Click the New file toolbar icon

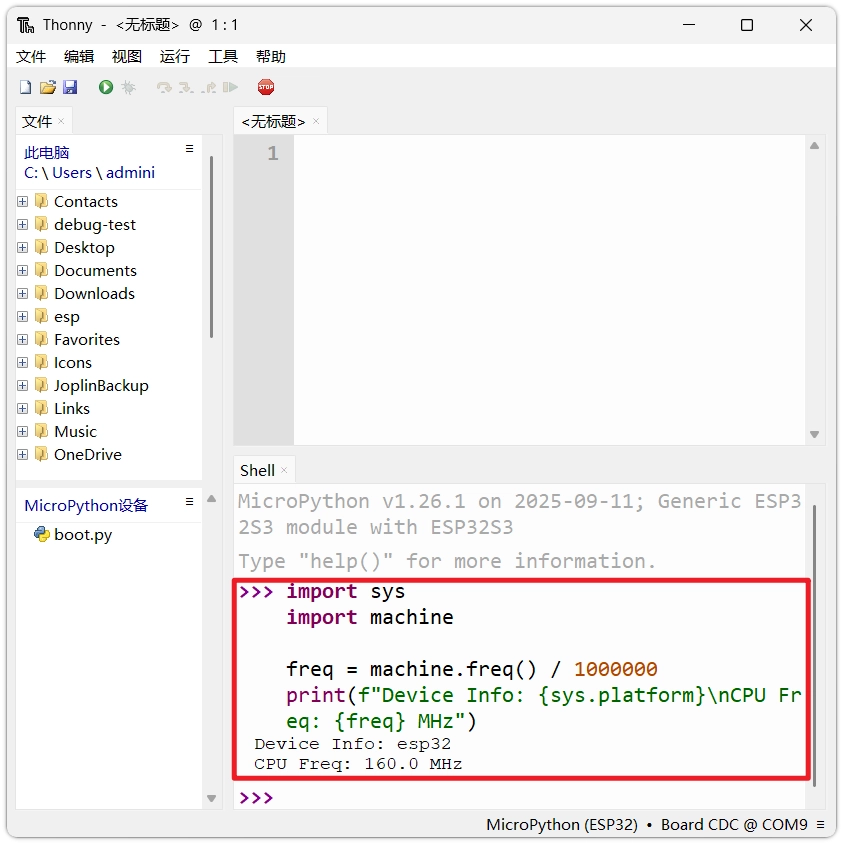coord(25,88)
